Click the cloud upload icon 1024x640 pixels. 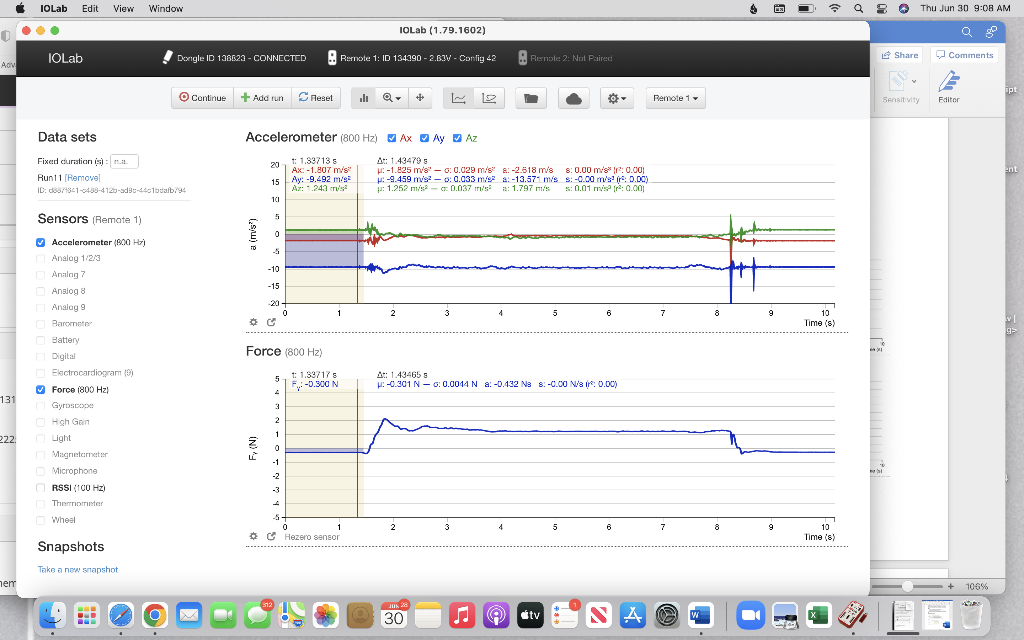tap(574, 98)
